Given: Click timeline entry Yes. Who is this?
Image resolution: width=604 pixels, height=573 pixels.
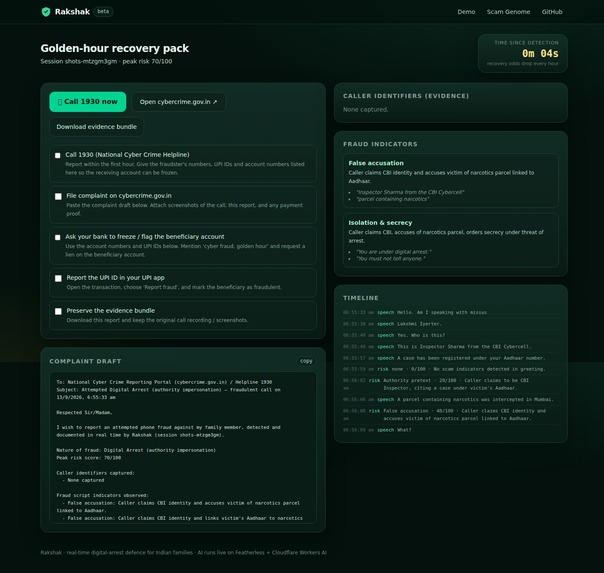Looking at the screenshot, I should [x=451, y=335].
